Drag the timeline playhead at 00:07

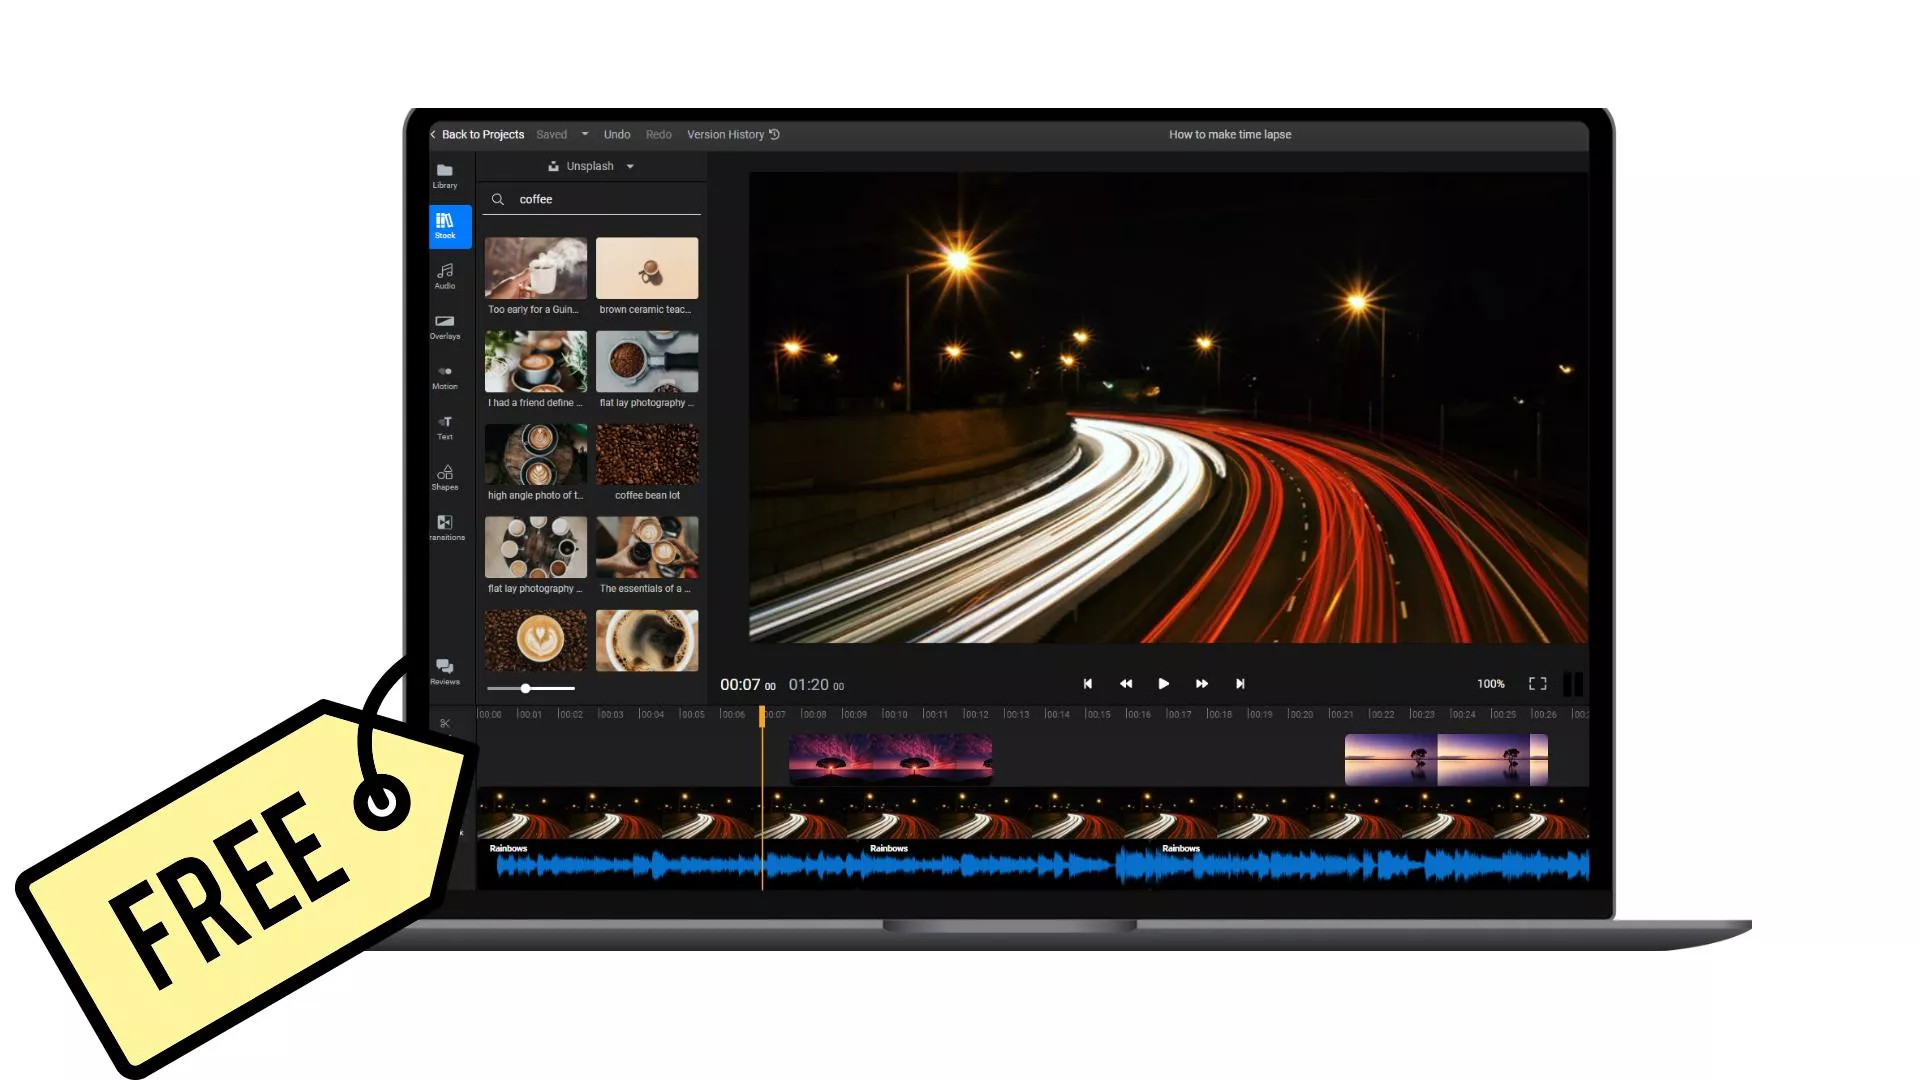tap(761, 712)
